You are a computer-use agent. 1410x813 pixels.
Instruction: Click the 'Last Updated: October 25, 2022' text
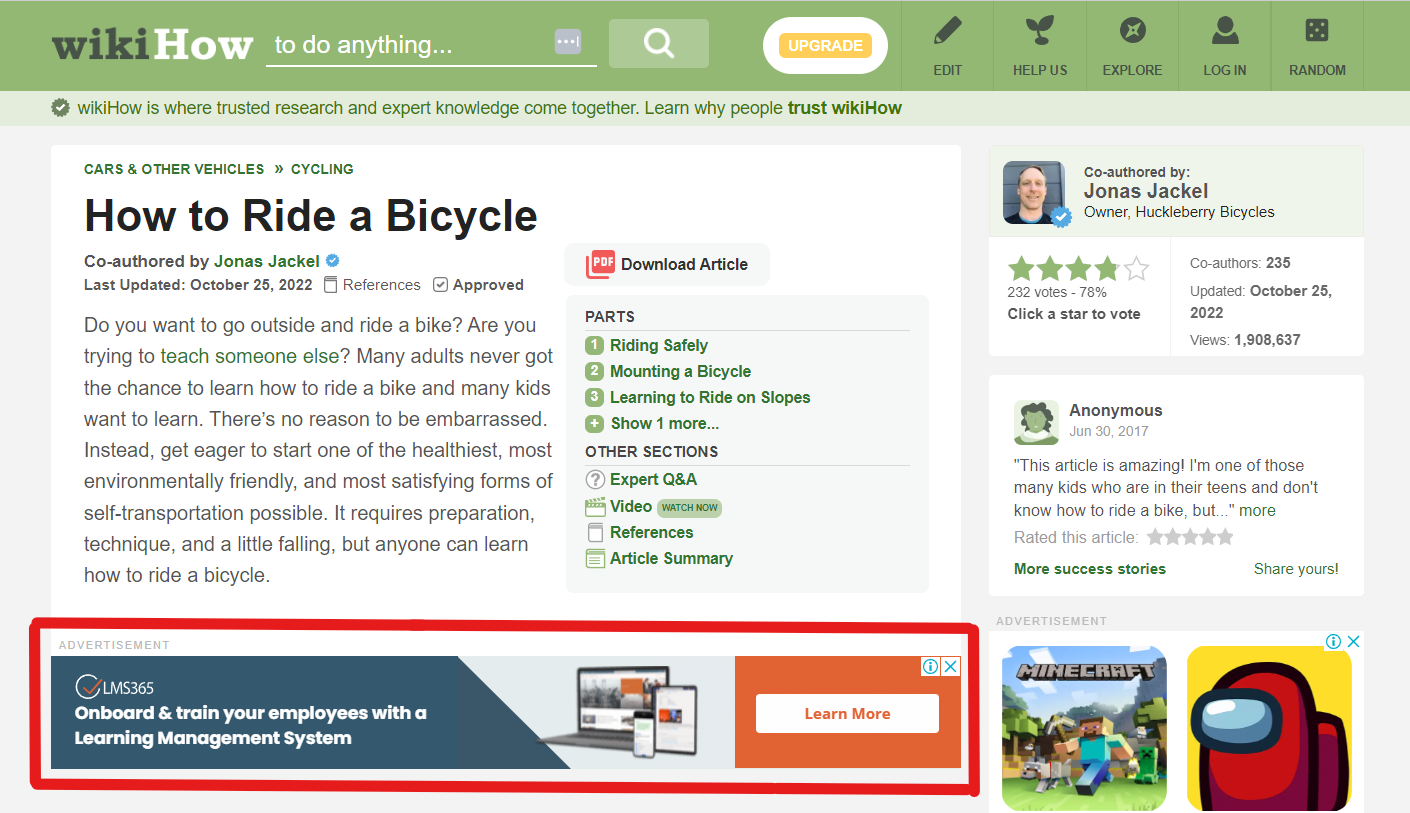click(x=200, y=285)
